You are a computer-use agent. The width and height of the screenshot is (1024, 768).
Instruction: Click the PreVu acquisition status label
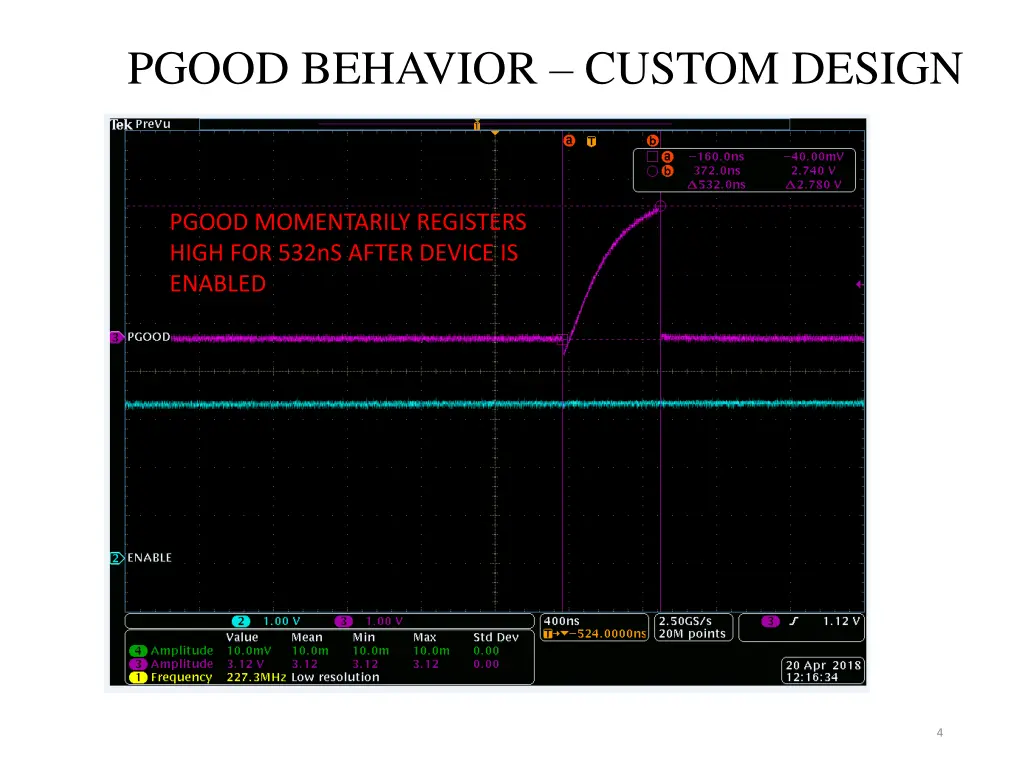pos(153,125)
